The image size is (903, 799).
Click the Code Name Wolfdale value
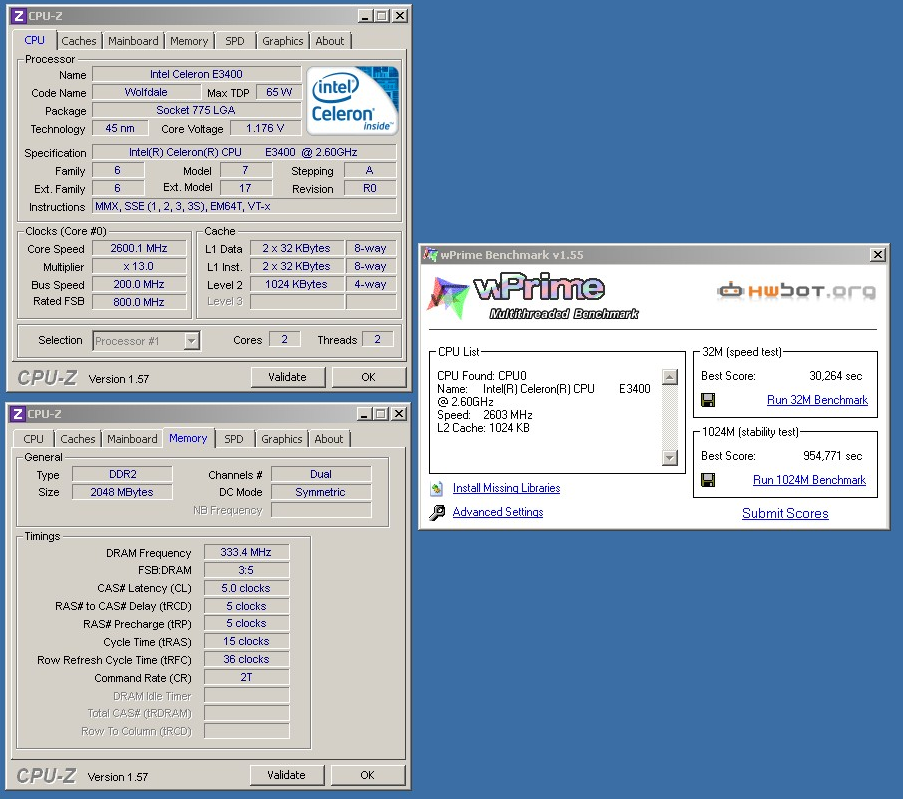[x=146, y=92]
